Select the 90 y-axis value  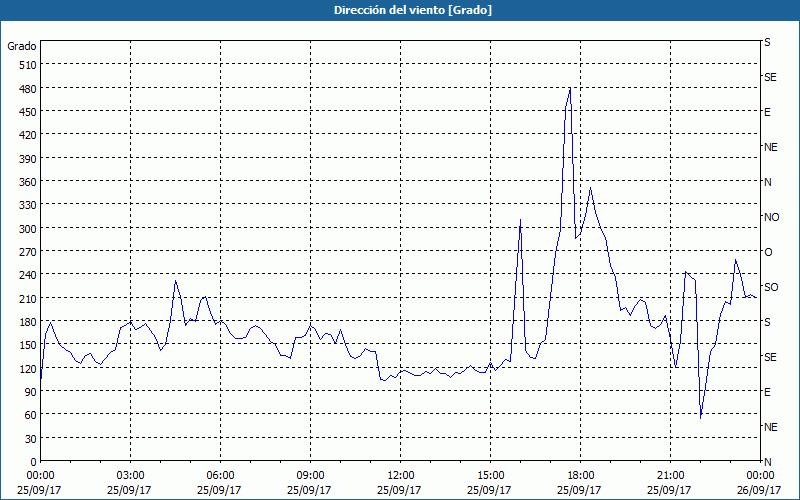(x=31, y=391)
